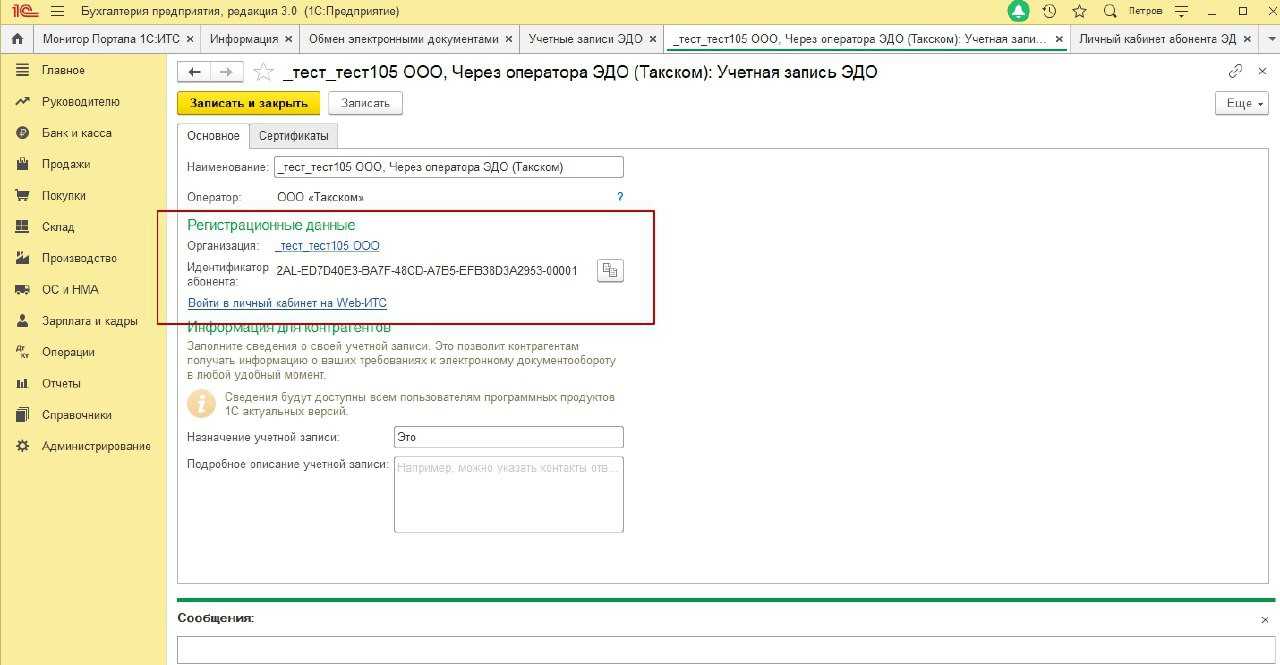Viewport: 1280px width, 665px height.
Task: Close the Учетная запись ЭДО form
Action: click(1262, 71)
